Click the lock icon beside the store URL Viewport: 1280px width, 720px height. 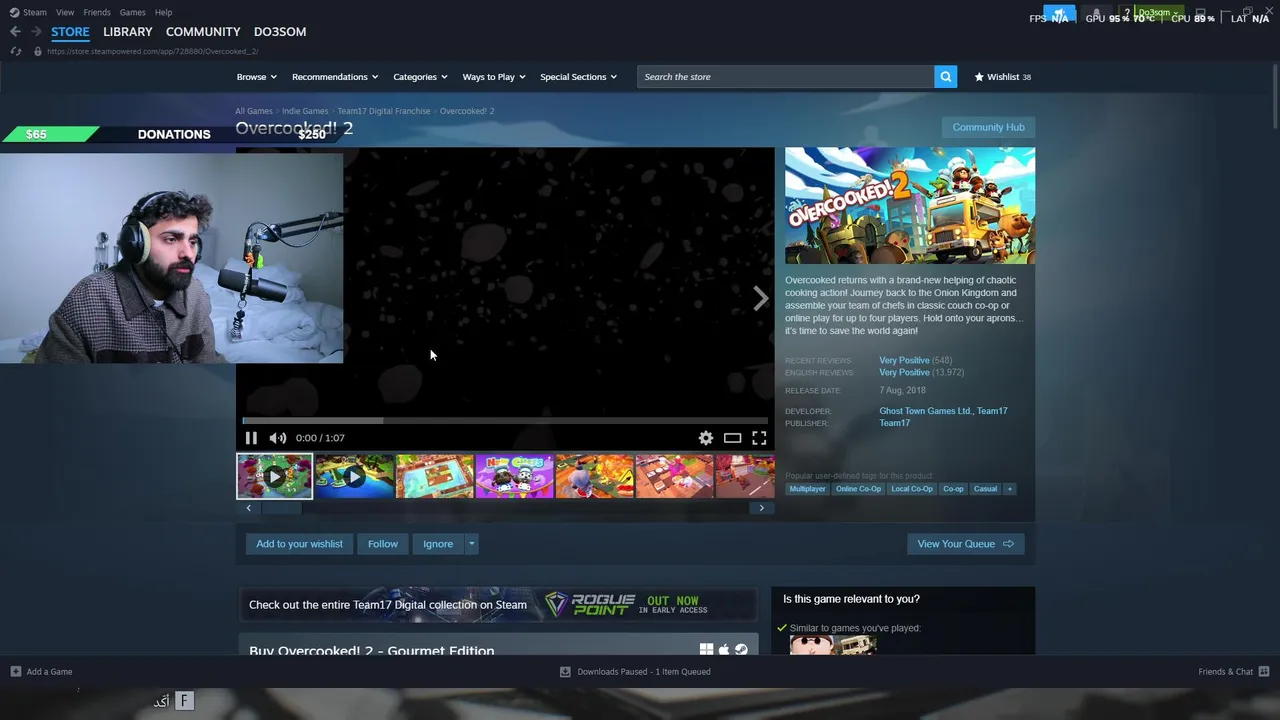click(38, 51)
